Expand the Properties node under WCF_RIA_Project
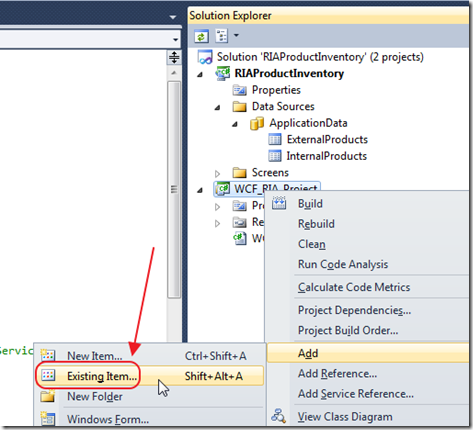This screenshot has width=473, height=430. click(218, 207)
